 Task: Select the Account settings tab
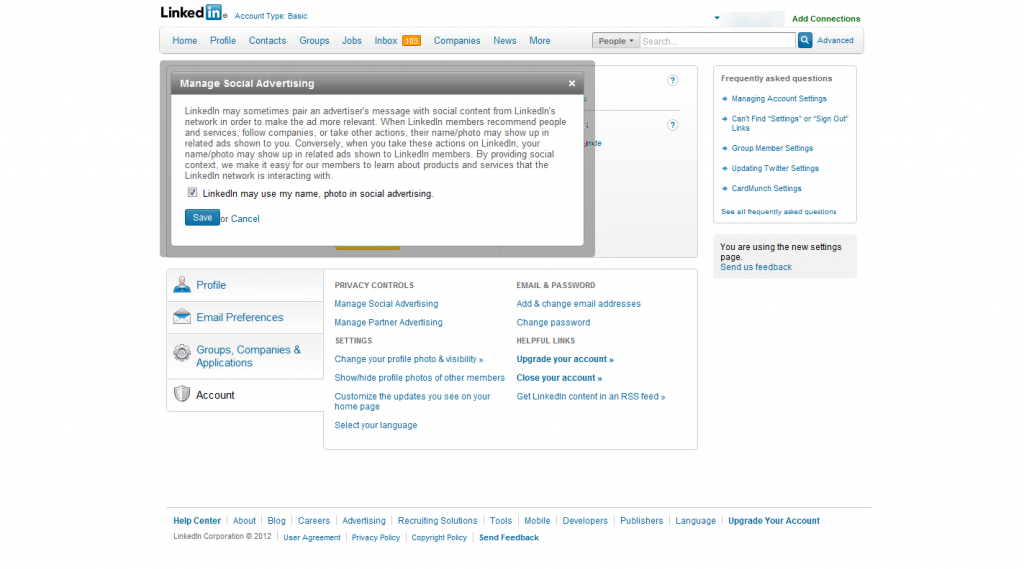(245, 395)
